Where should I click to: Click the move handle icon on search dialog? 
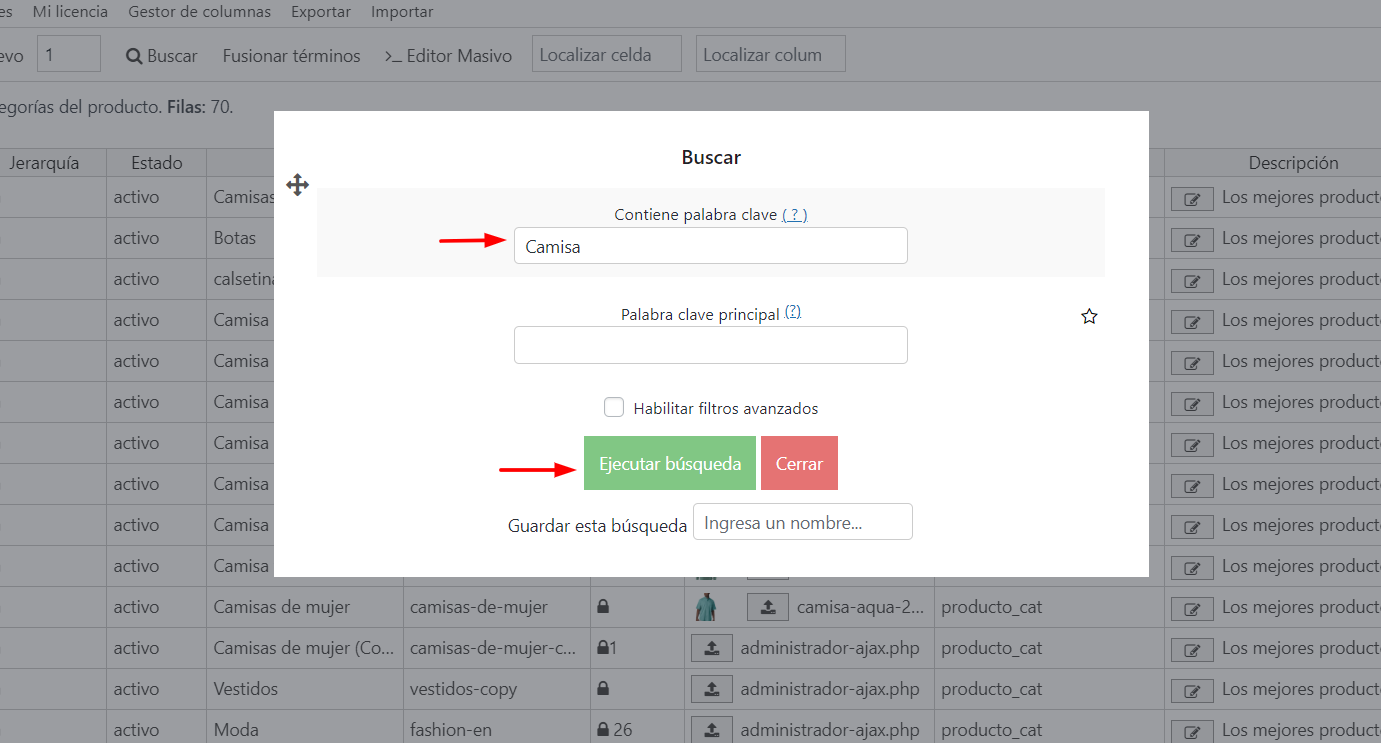coord(298,185)
